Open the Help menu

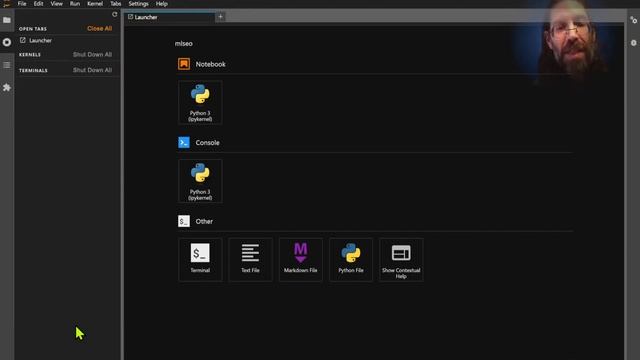point(162,4)
